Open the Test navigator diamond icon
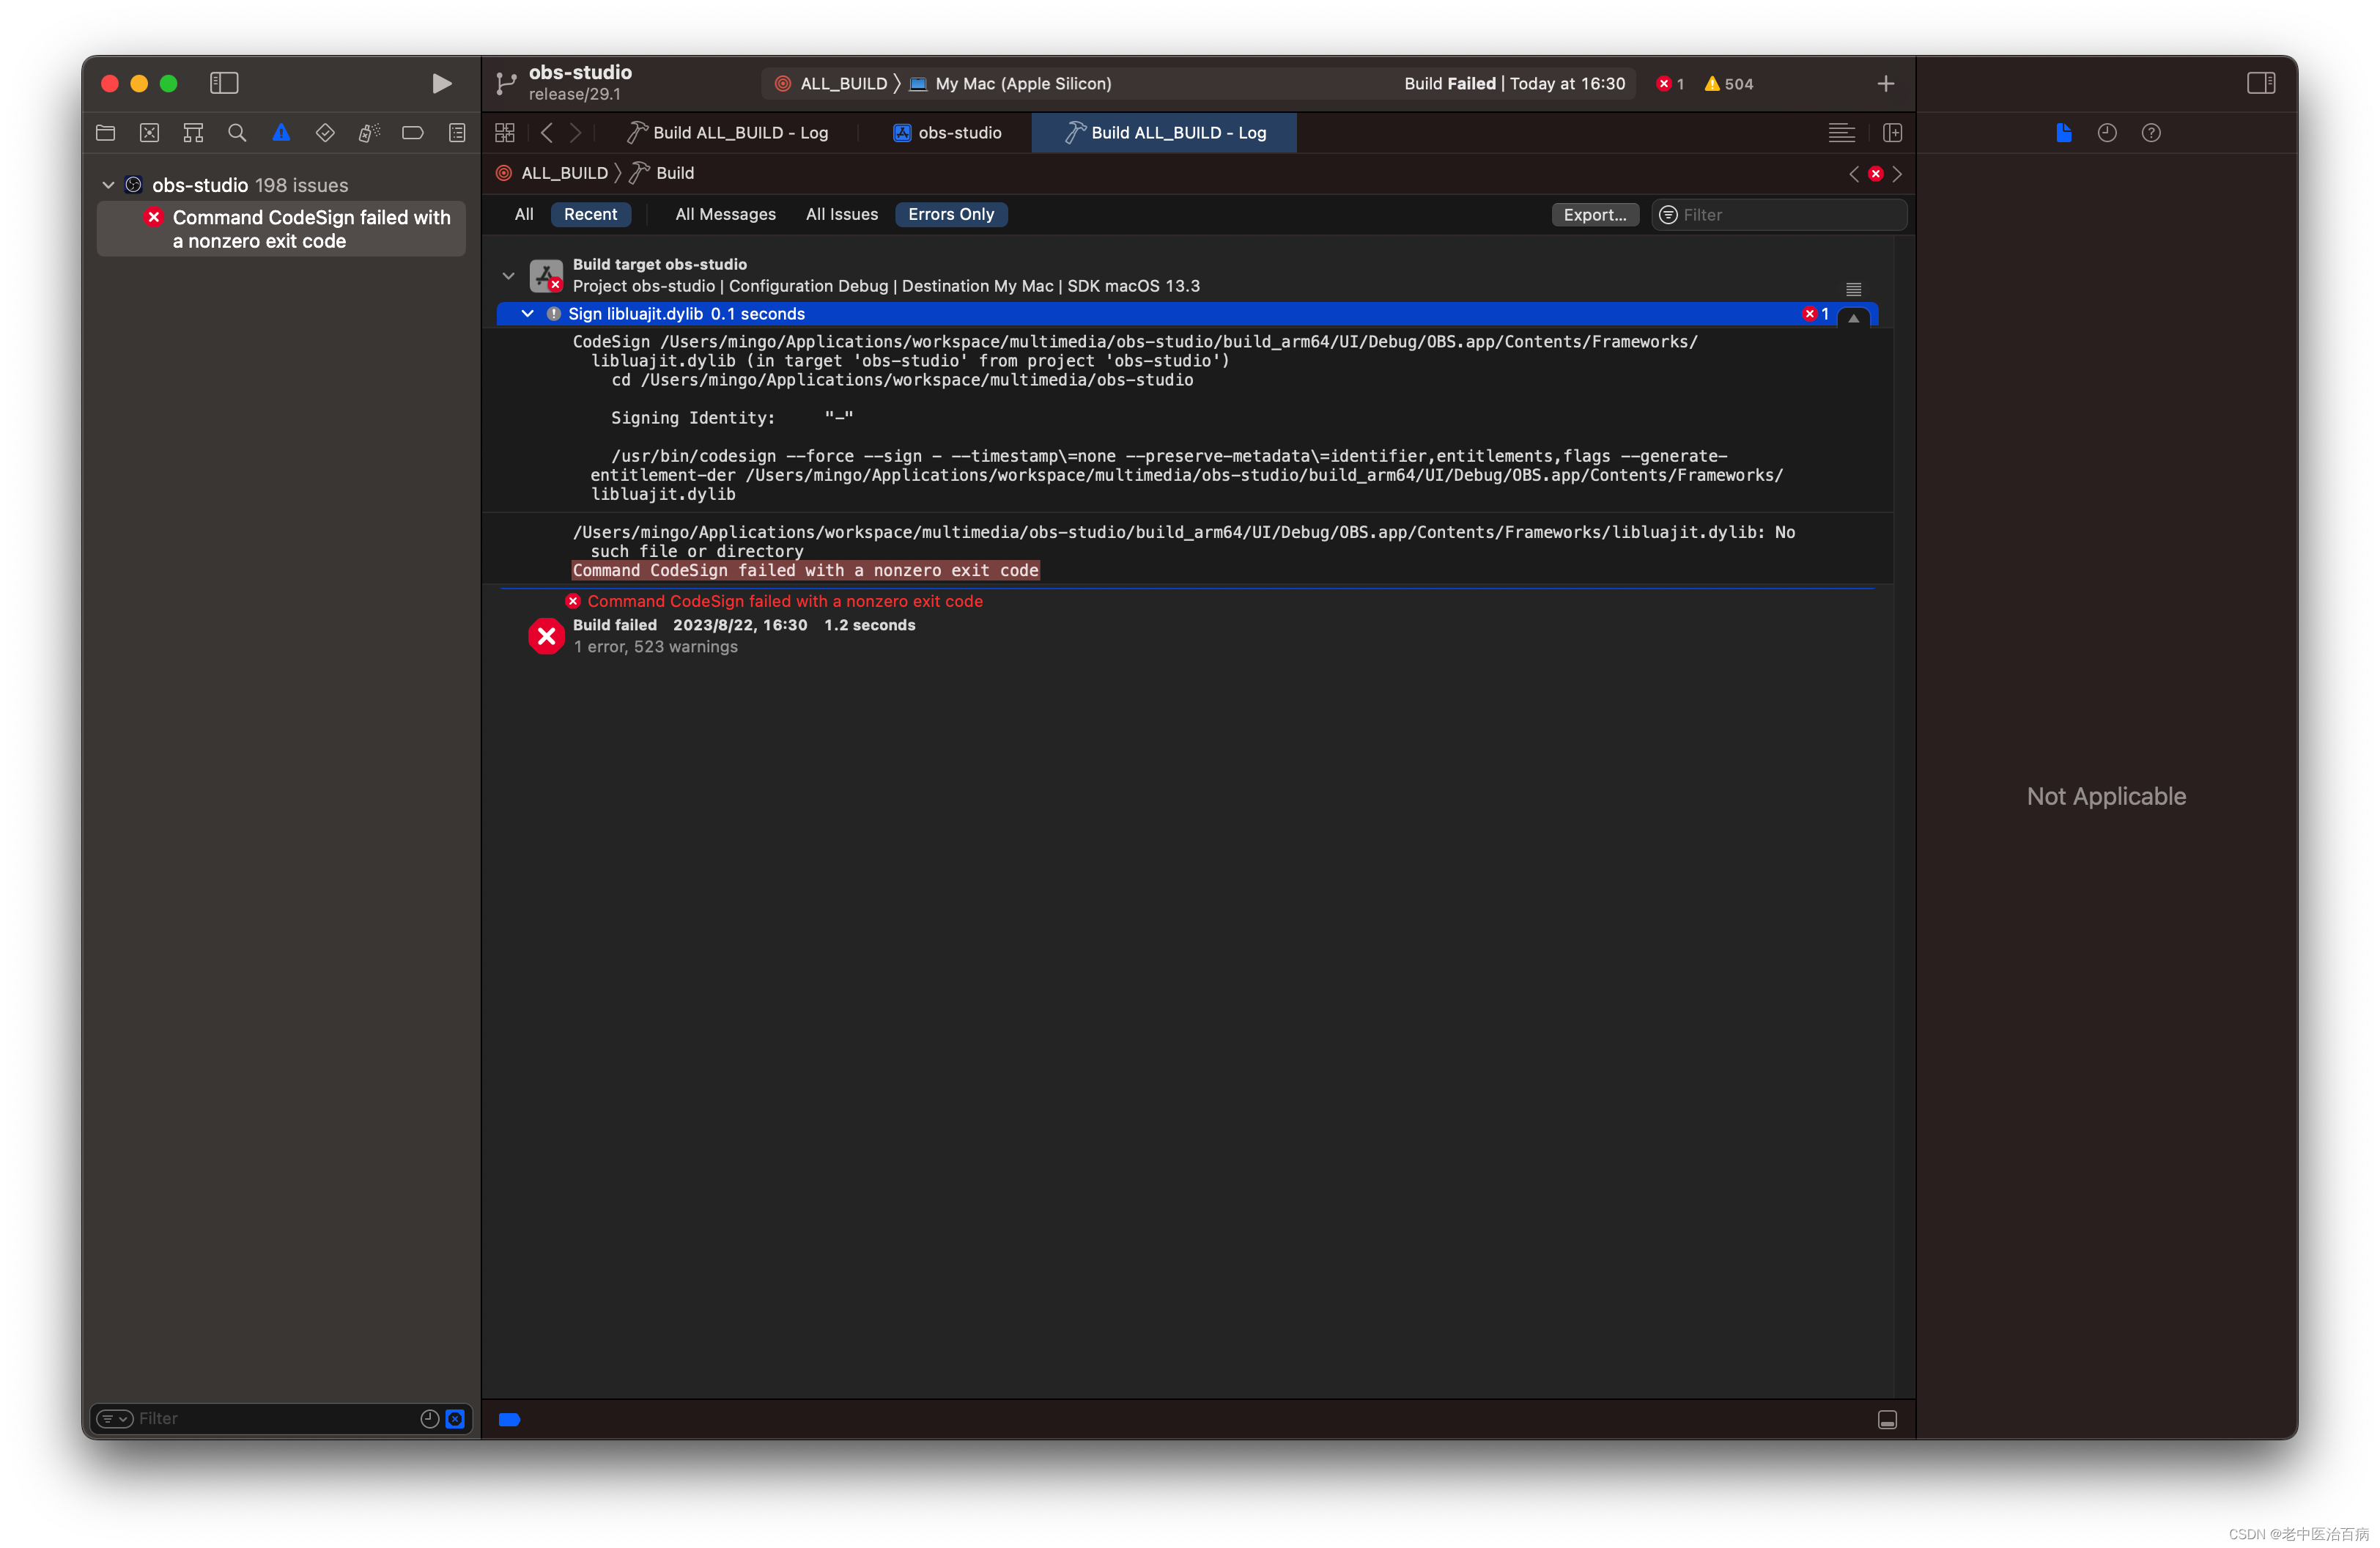 click(325, 133)
